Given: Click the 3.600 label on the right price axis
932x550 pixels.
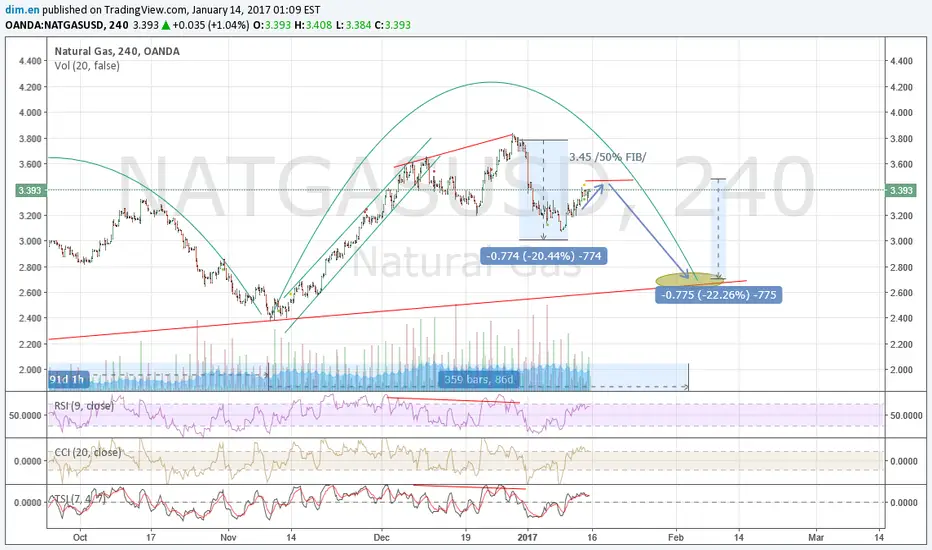Looking at the screenshot, I should tap(901, 164).
